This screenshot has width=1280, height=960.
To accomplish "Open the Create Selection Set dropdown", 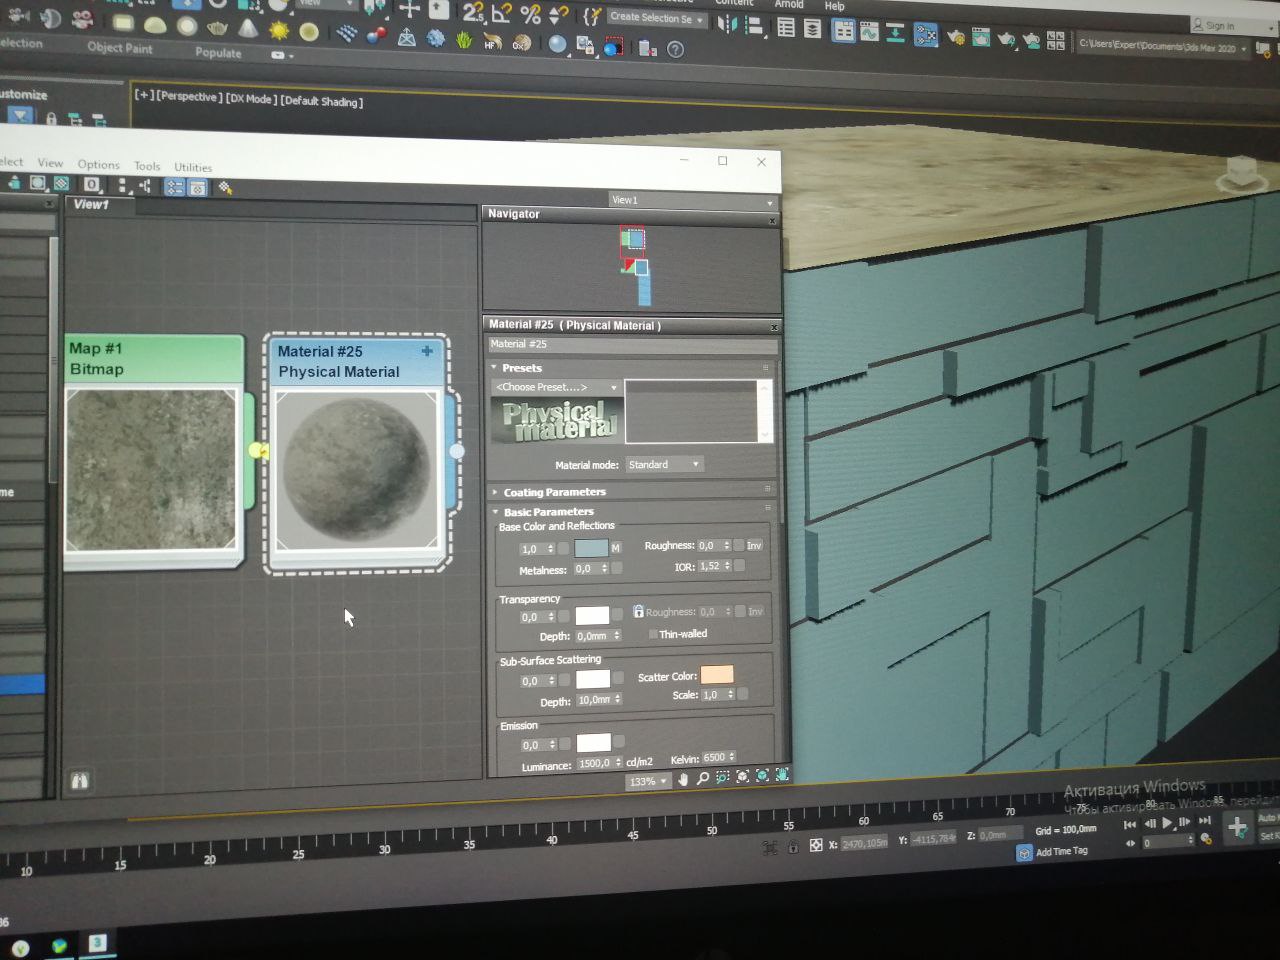I will (657, 18).
